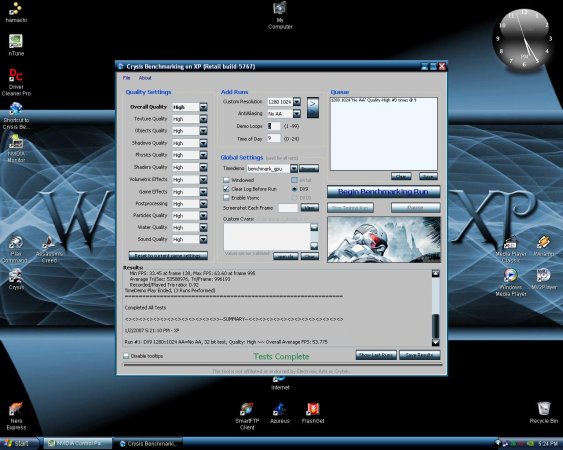Open the Game Effects dropdown
The width and height of the screenshot is (563, 450).
(203, 192)
